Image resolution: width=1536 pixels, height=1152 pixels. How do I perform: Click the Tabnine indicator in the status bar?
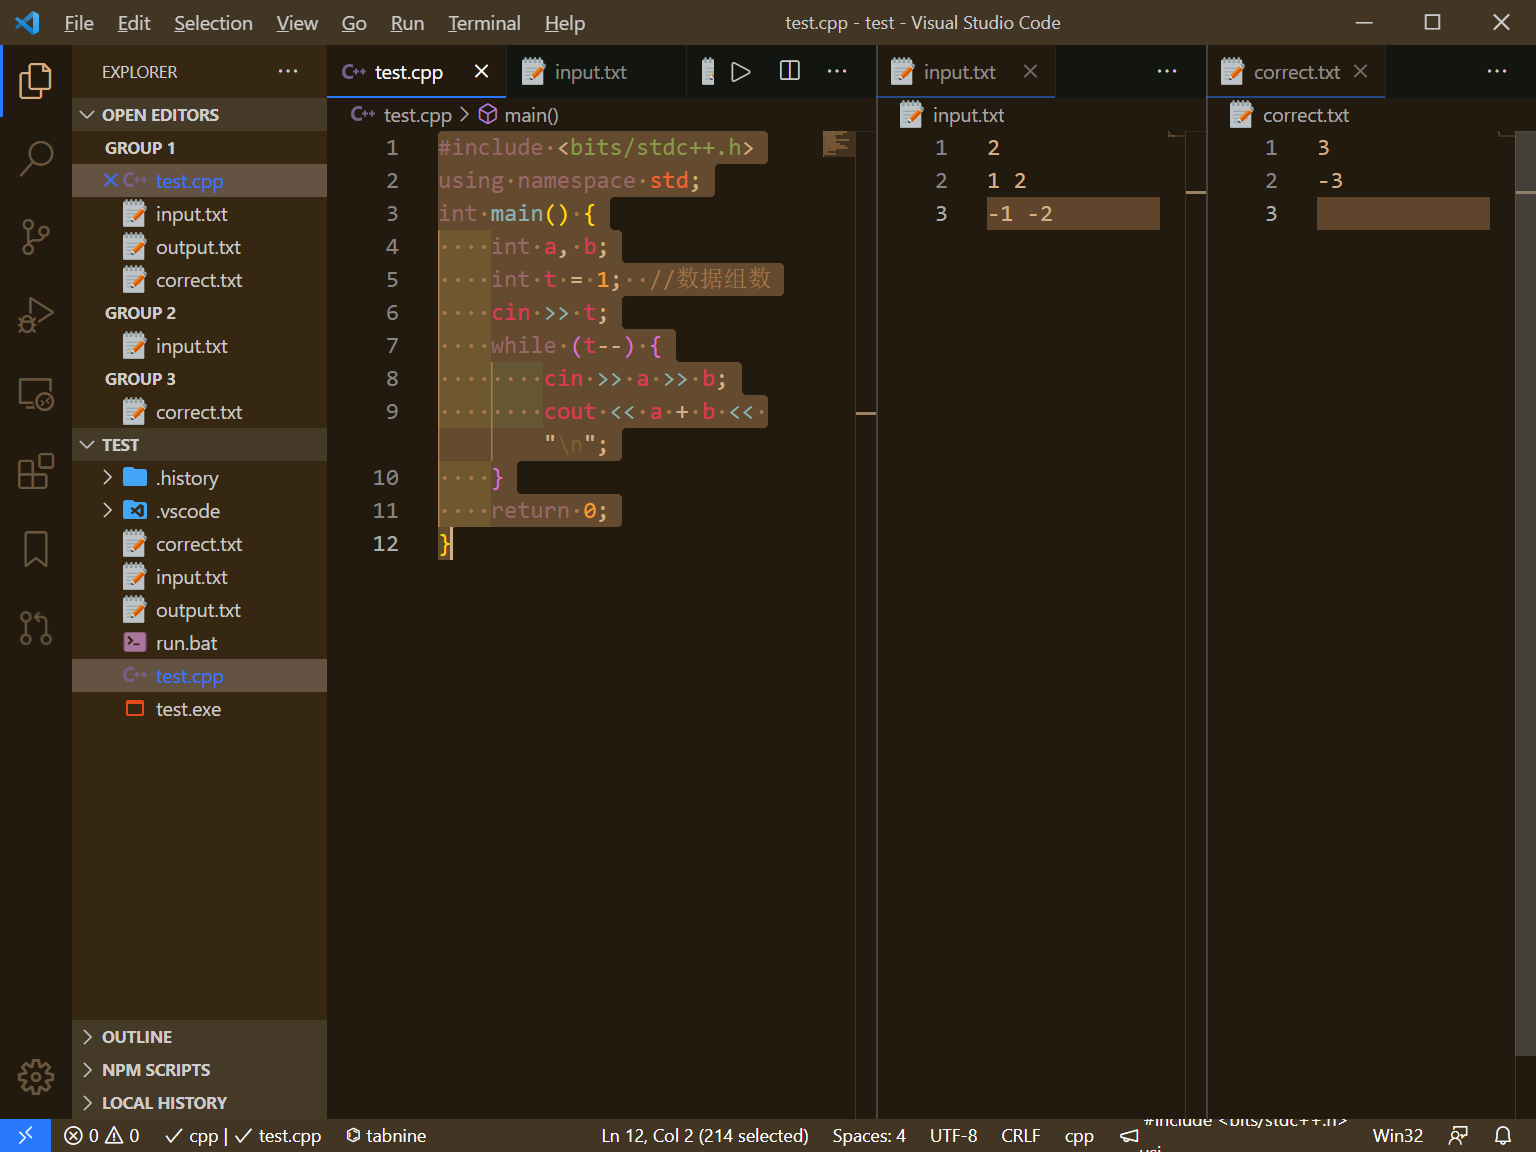385,1135
